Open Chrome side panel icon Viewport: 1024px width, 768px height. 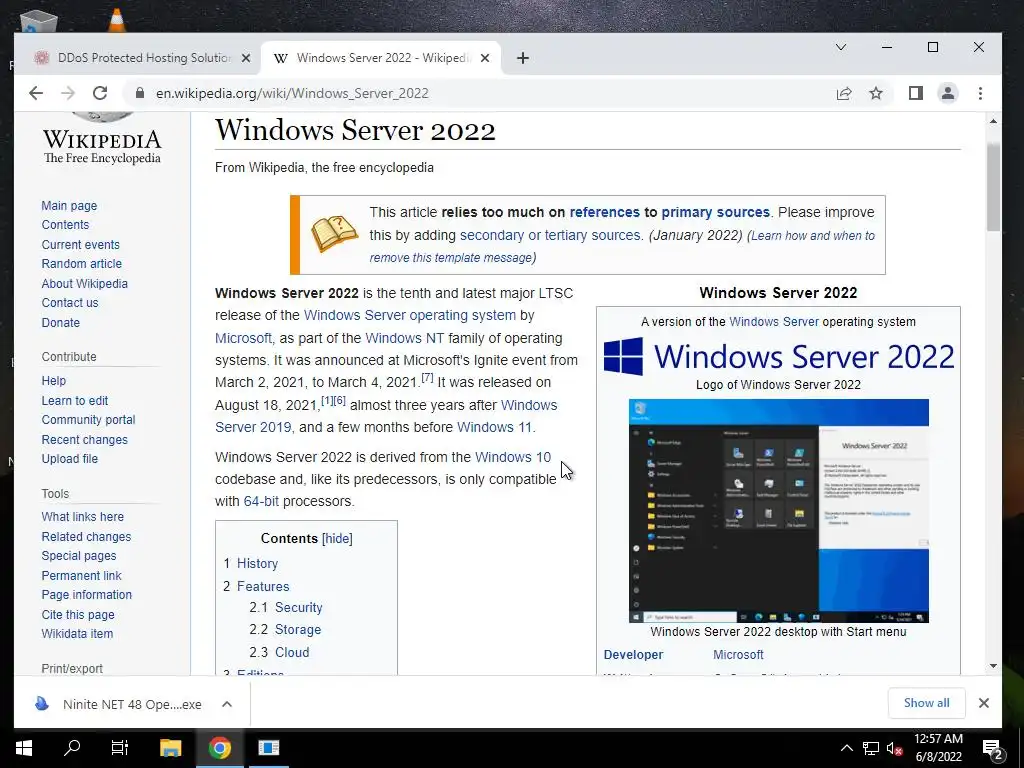(x=916, y=93)
